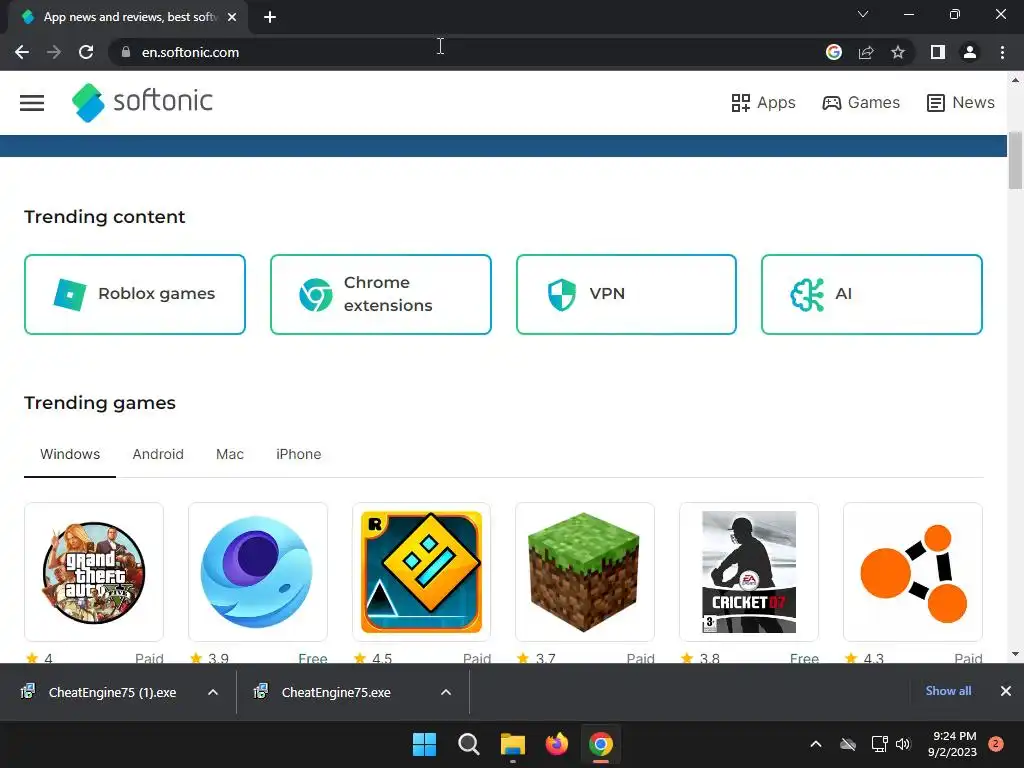Click the Softonic logo

(142, 103)
